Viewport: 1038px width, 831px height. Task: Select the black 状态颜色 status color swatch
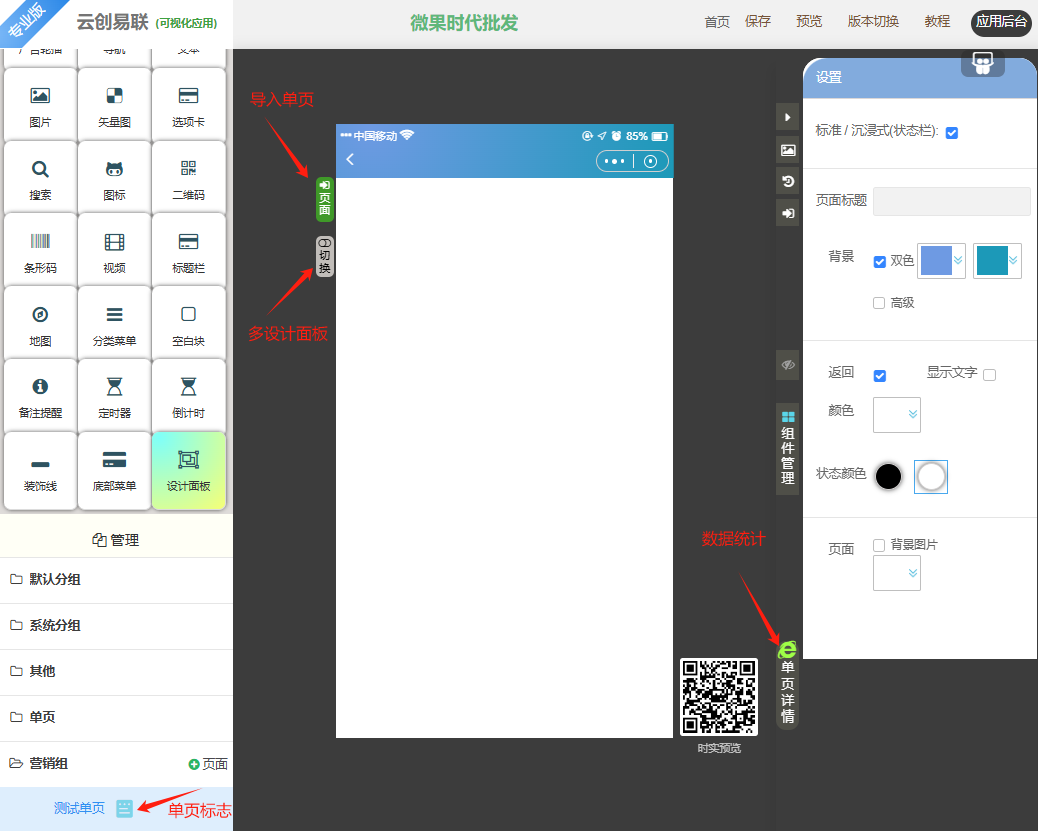click(889, 477)
